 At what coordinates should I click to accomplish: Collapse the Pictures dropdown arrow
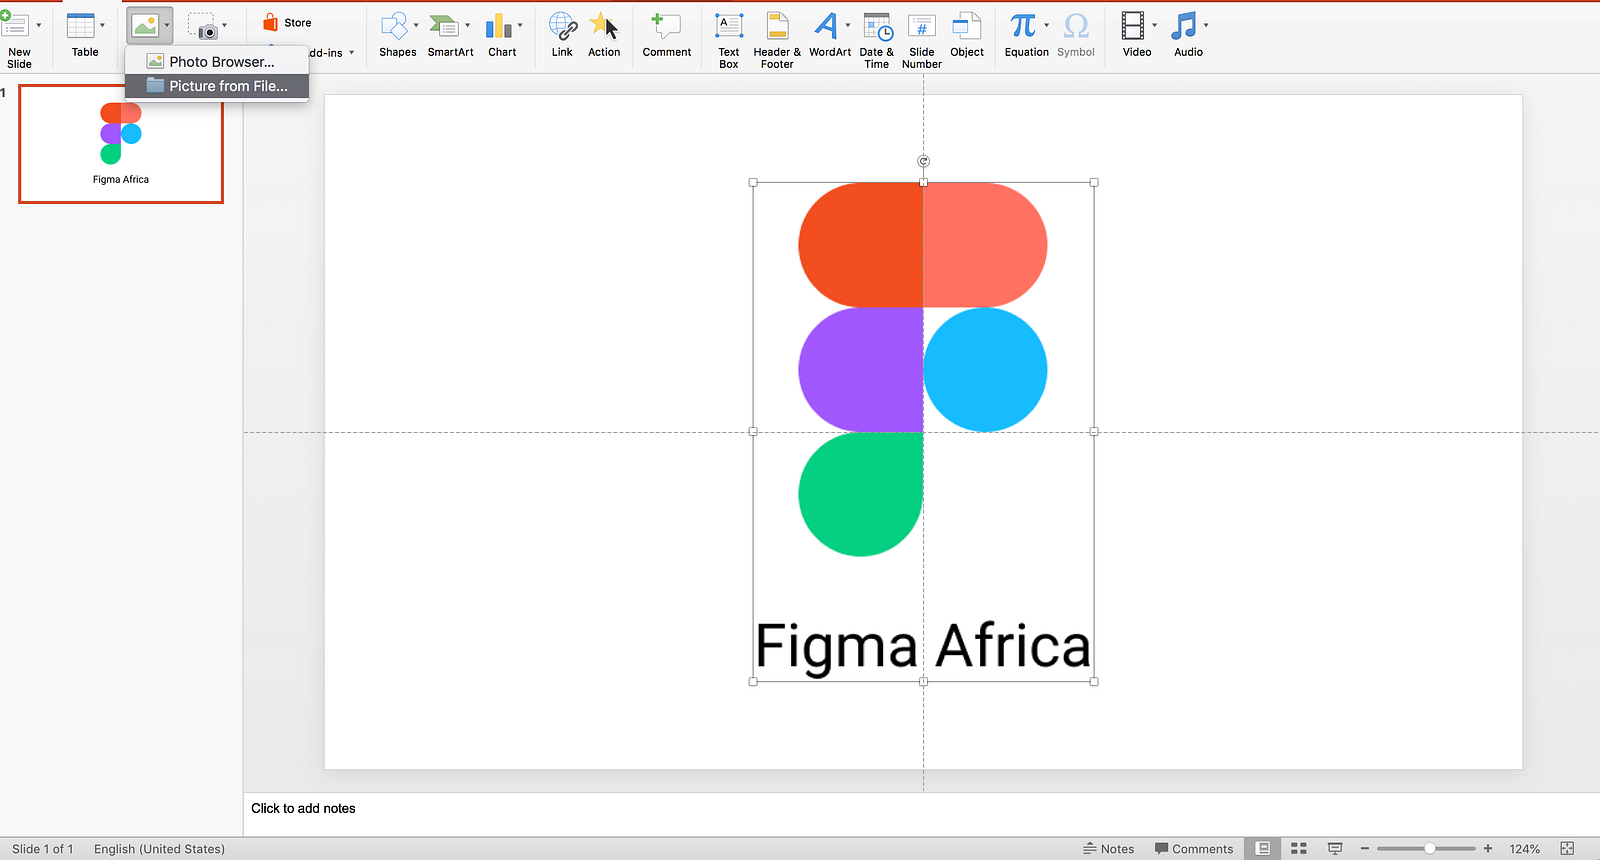pyautogui.click(x=167, y=26)
